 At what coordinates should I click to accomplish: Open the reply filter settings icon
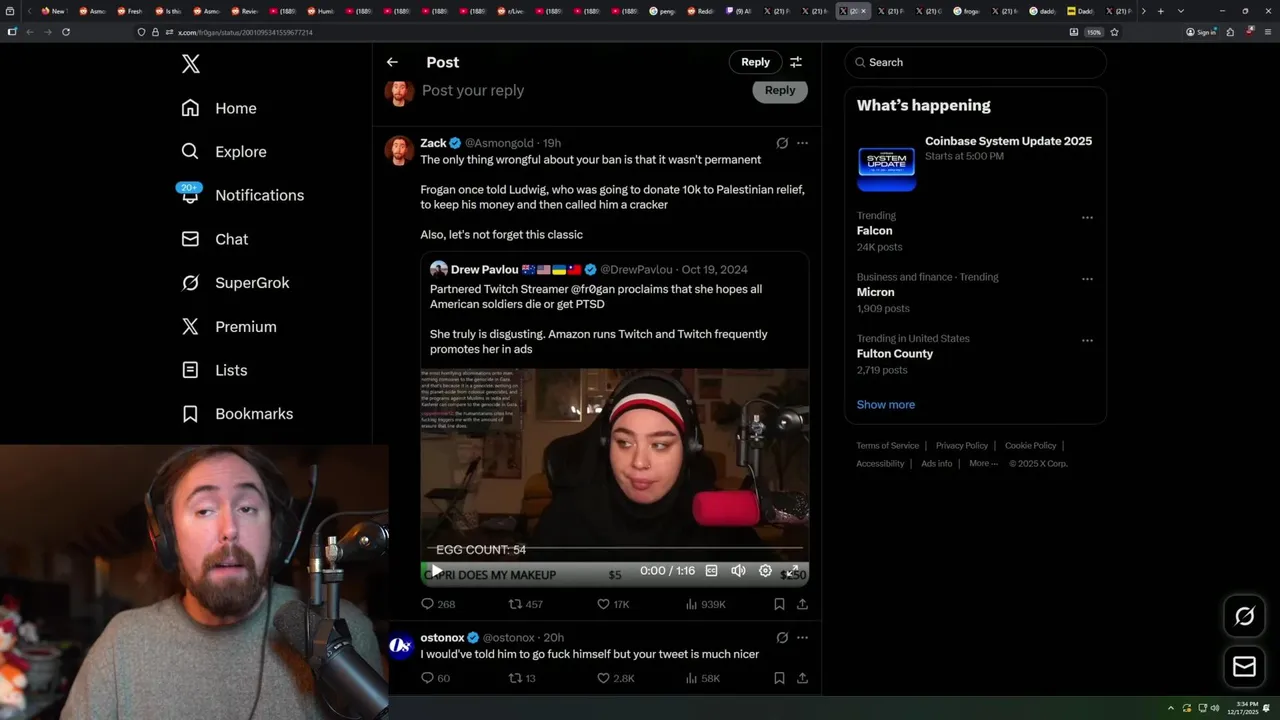[796, 62]
